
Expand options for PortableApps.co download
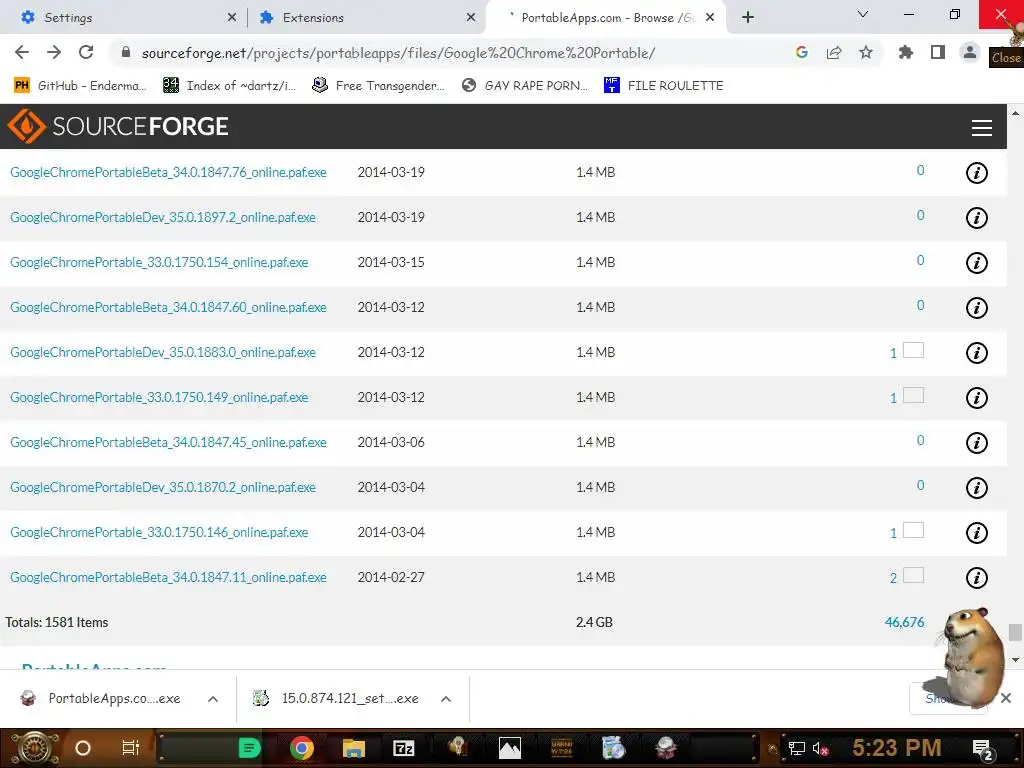(x=213, y=699)
